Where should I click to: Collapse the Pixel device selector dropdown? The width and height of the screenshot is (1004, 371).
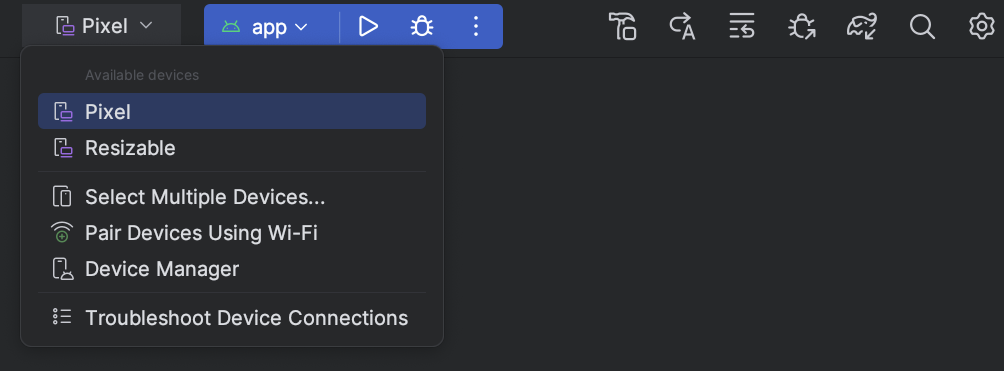[x=102, y=26]
